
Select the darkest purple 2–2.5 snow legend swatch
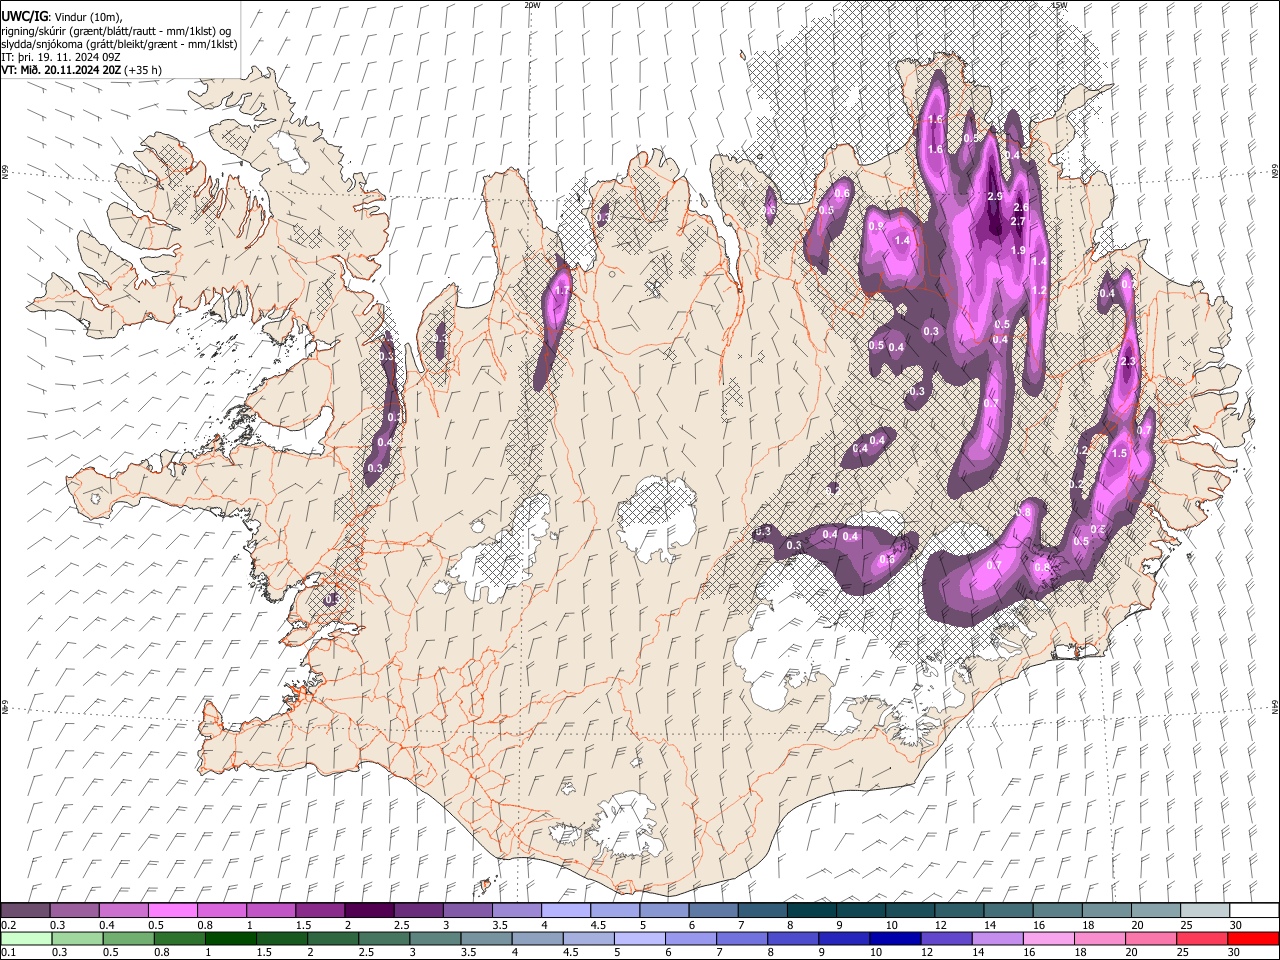(369, 910)
